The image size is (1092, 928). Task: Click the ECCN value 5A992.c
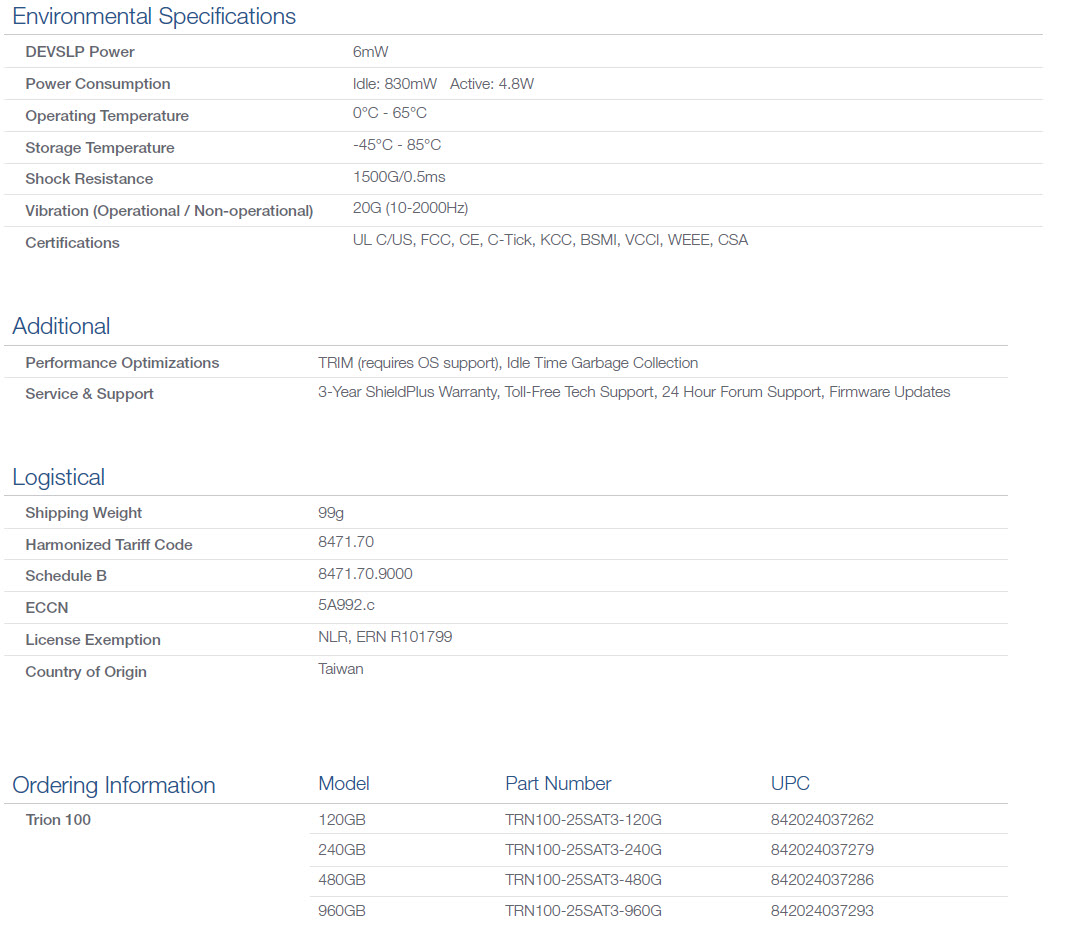click(347, 605)
